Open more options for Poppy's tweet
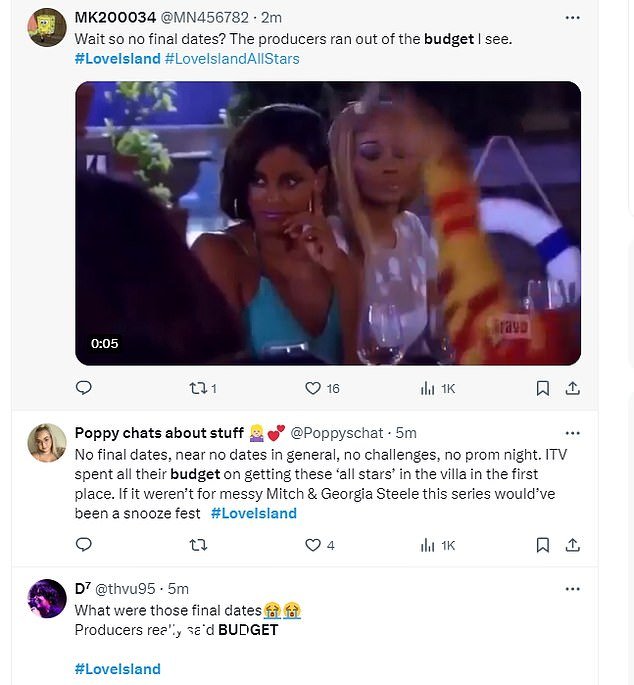Screen dimensions: 634x685 point(572,433)
